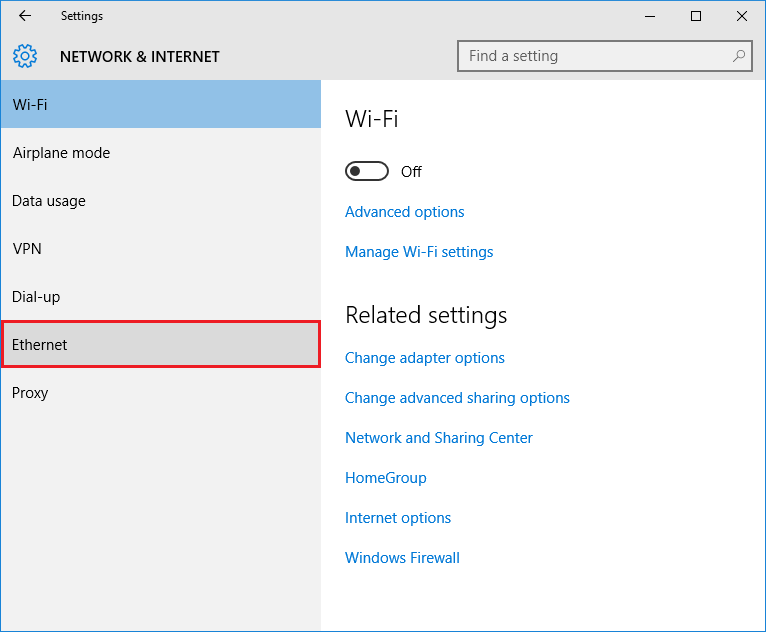Open Wi-Fi Advanced options link
The image size is (766, 632).
[x=405, y=212]
